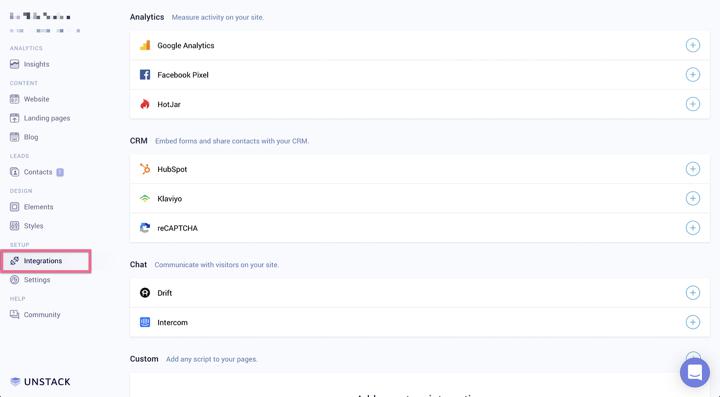Add the HubSpot integration via plus icon
720x397 pixels.
[x=692, y=169]
